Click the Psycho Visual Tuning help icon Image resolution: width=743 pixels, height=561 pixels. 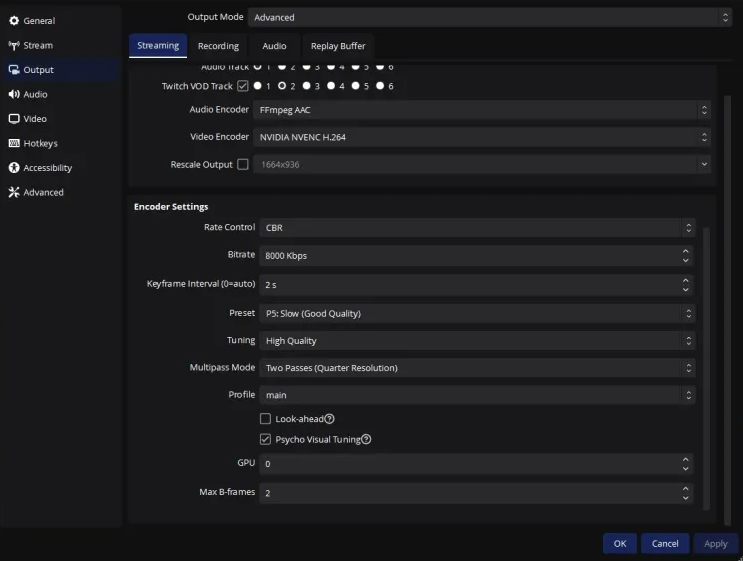(x=366, y=439)
